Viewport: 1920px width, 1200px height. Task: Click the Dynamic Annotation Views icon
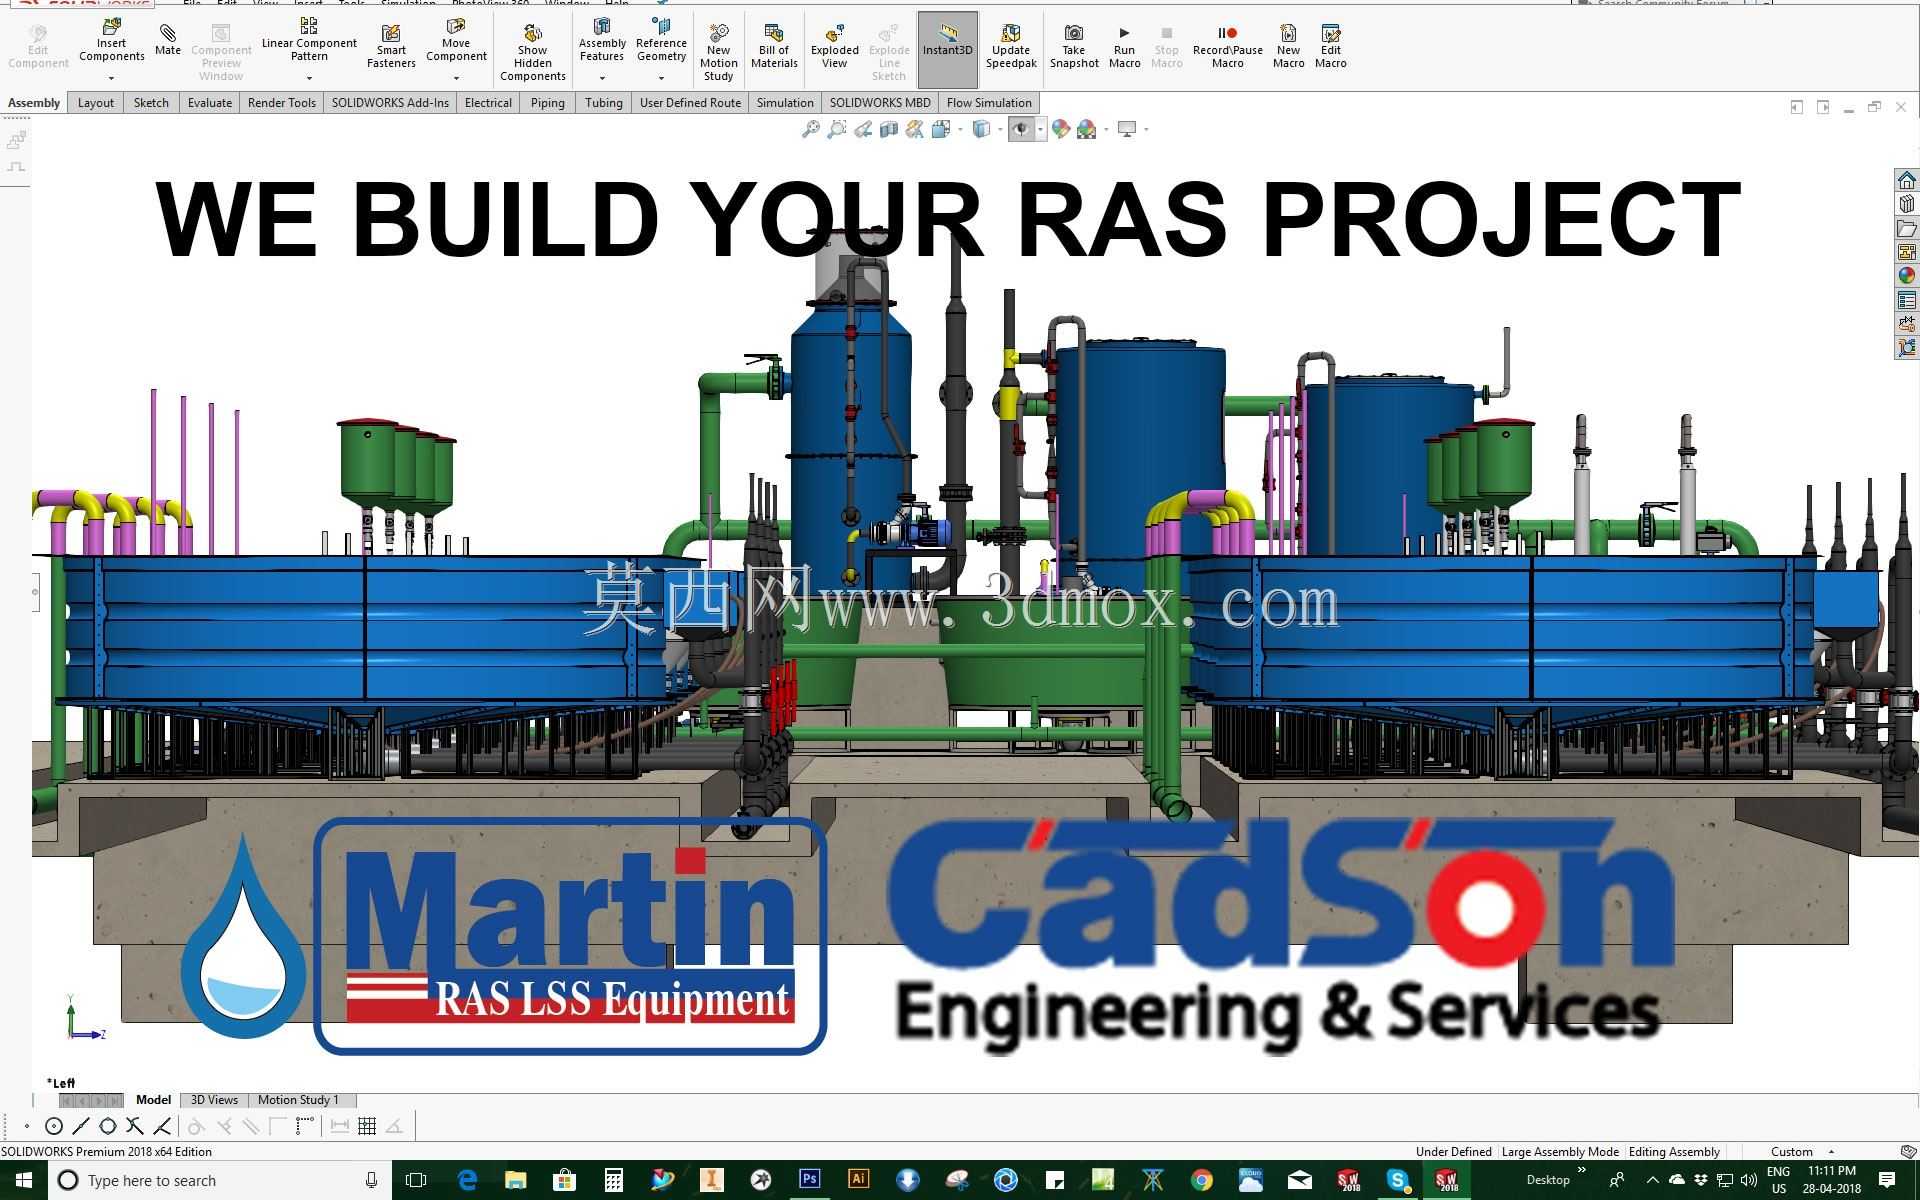coord(914,129)
